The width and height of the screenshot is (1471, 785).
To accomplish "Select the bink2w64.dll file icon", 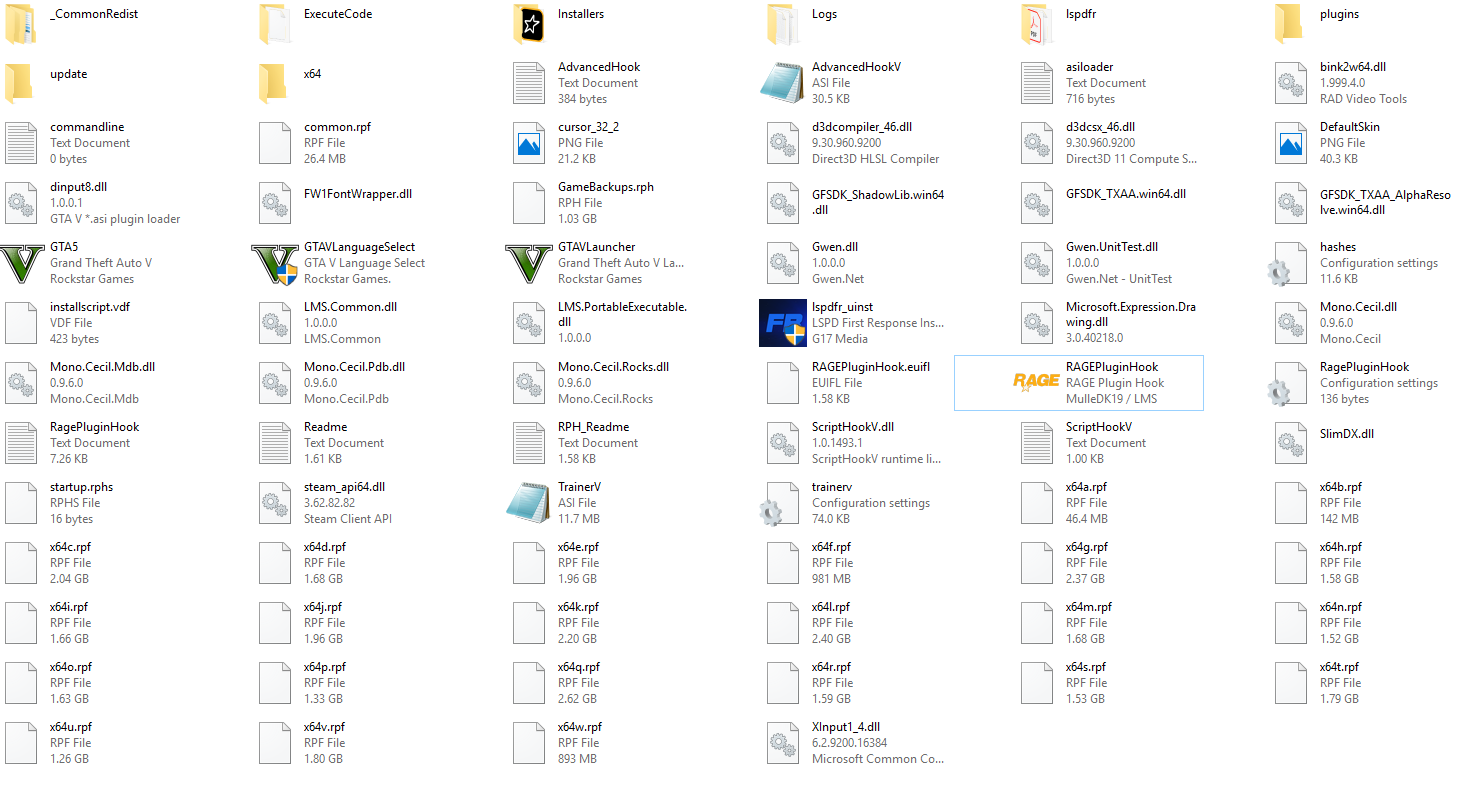I will [x=1290, y=83].
